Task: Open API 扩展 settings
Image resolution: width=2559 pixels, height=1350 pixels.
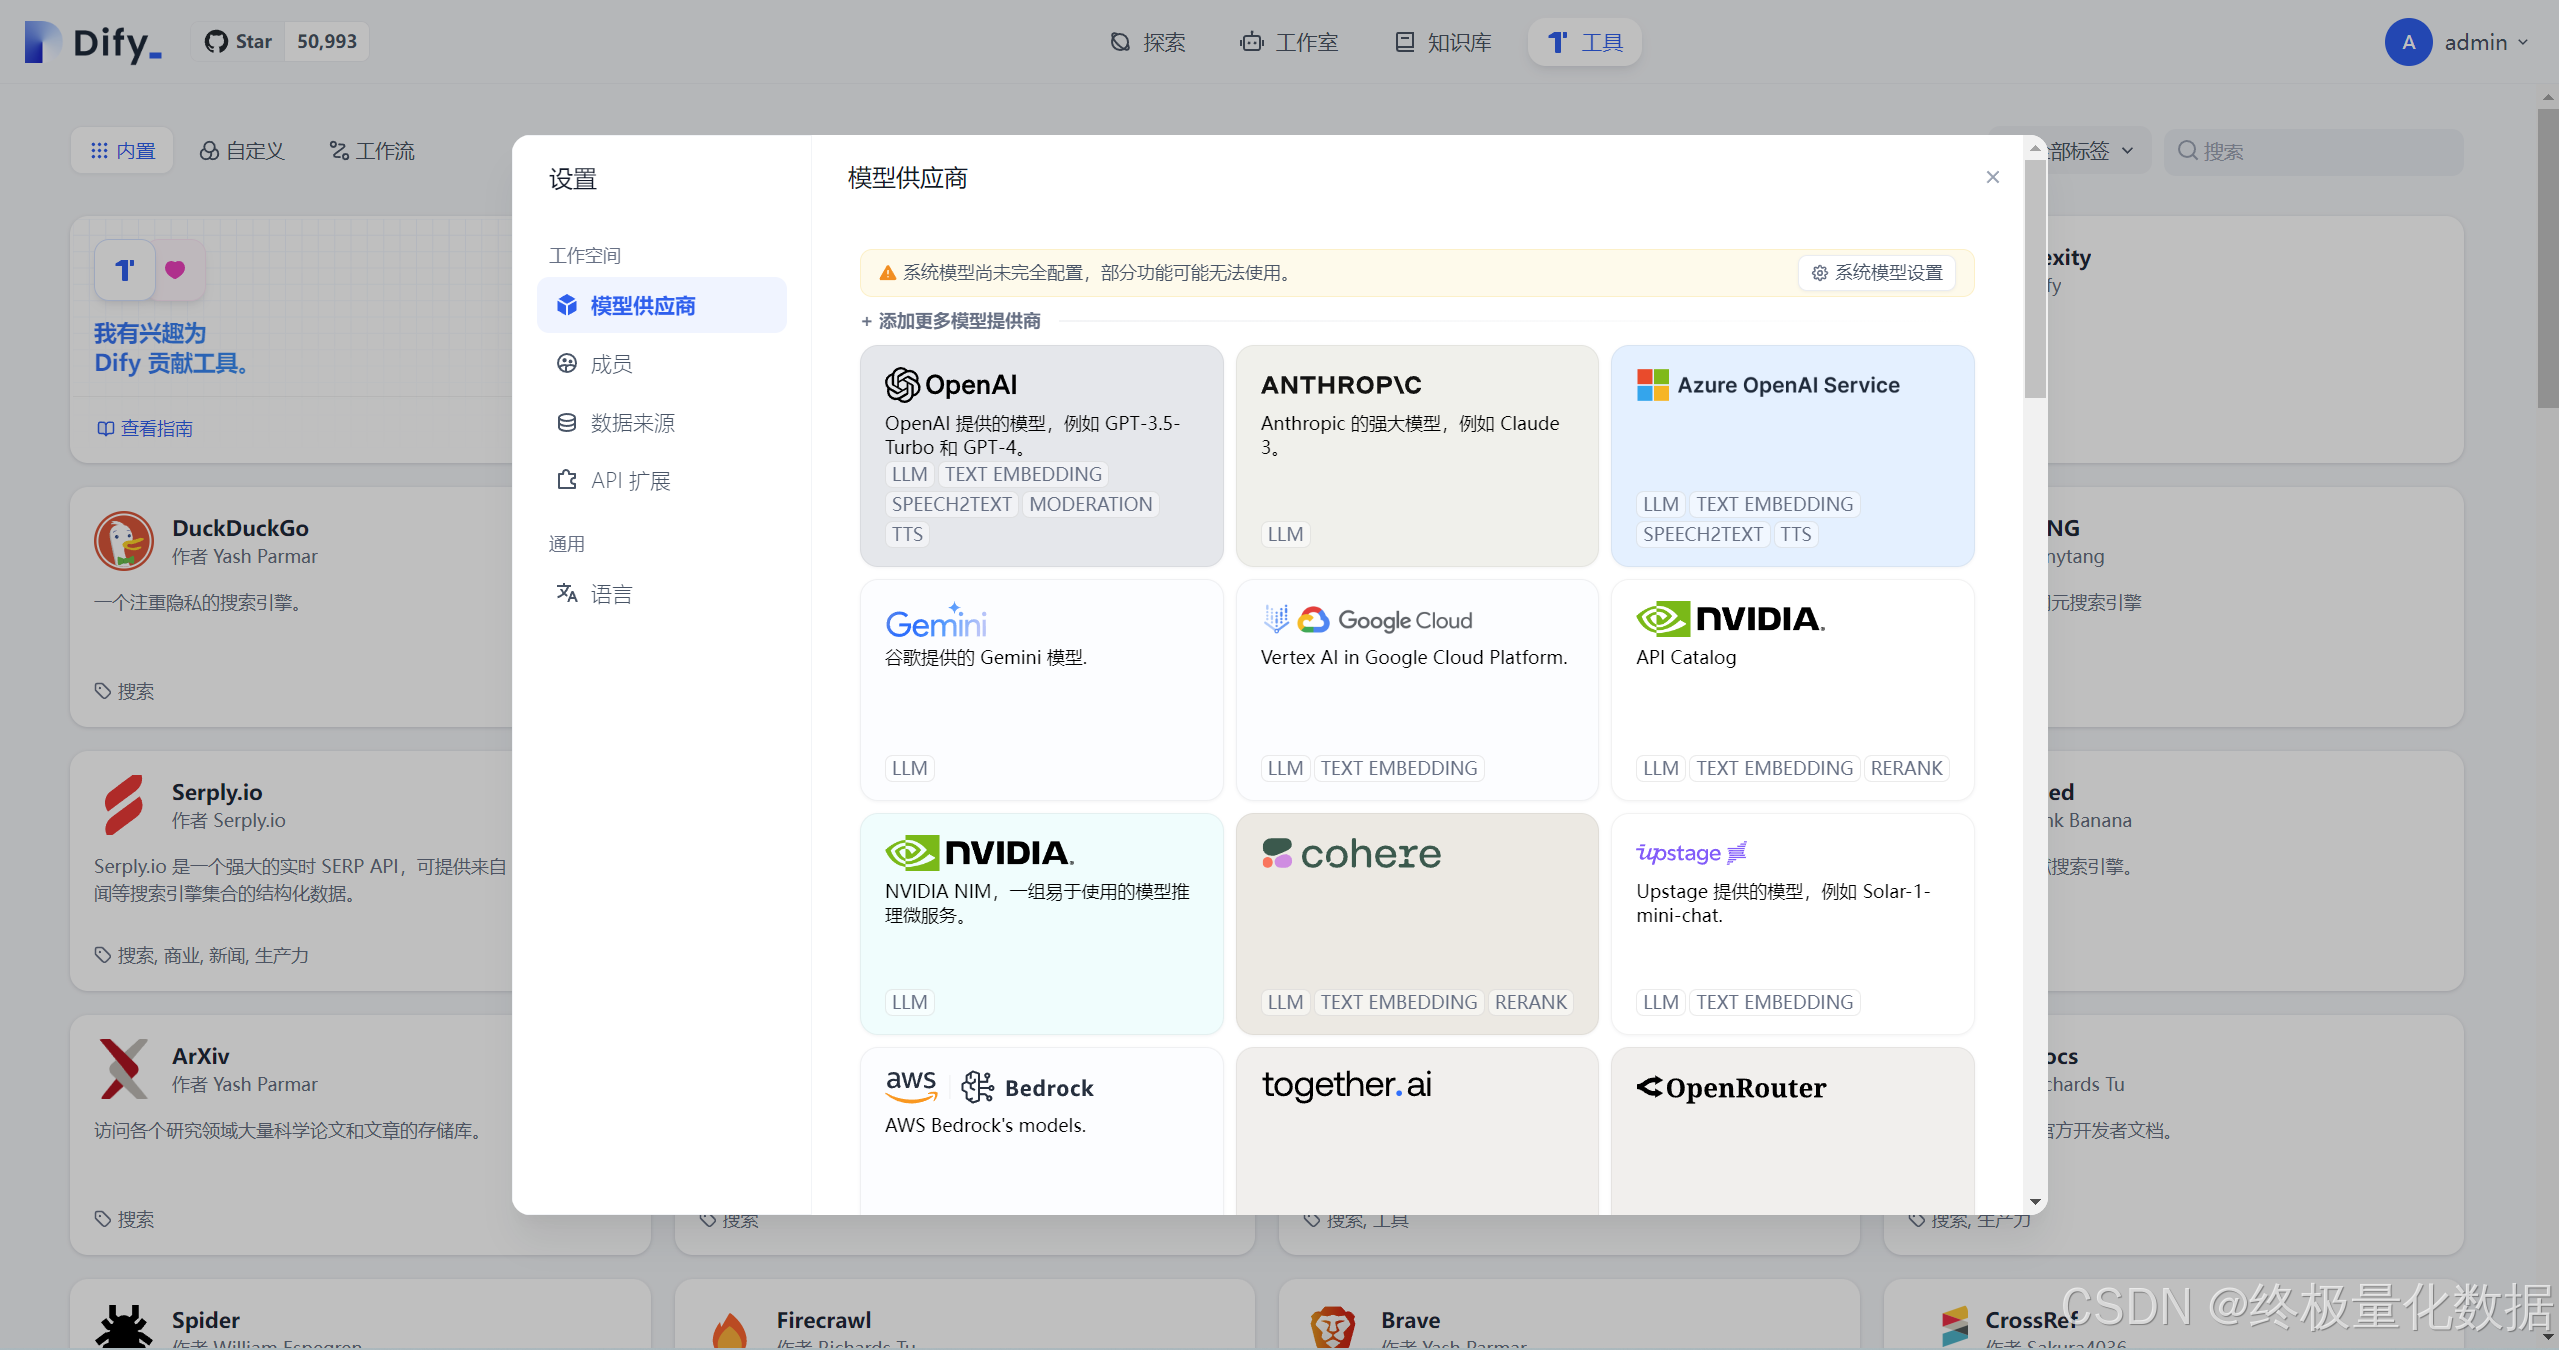Action: coord(630,480)
